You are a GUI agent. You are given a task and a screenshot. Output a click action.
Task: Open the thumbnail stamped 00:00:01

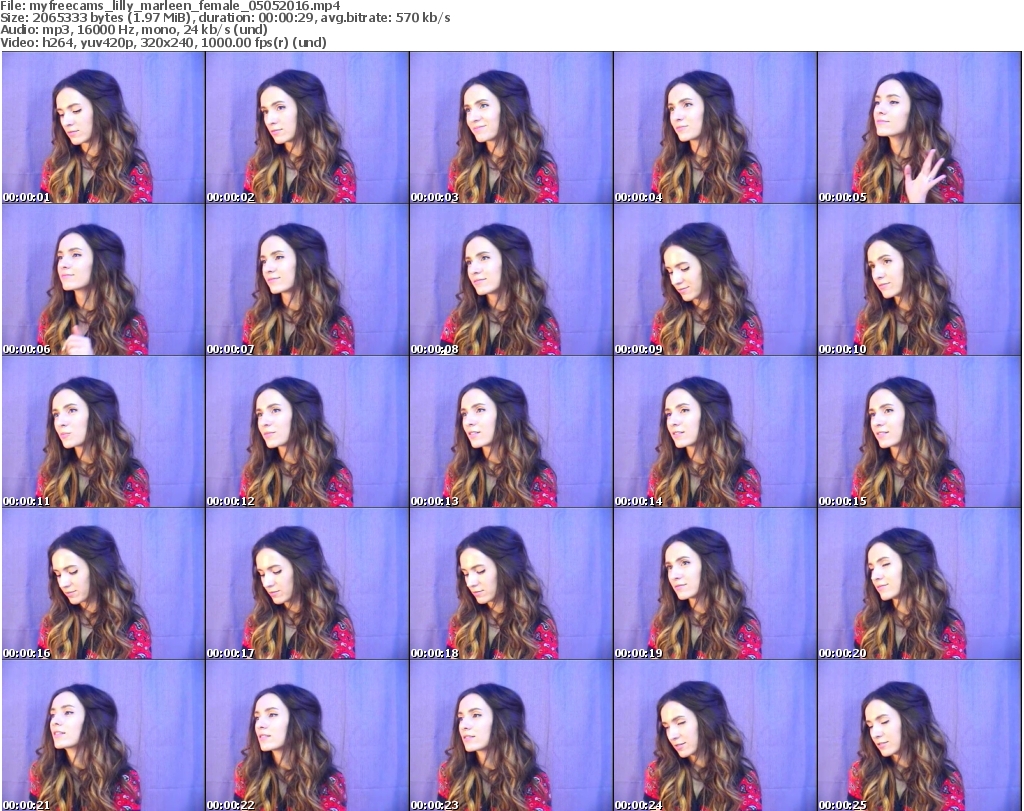103,127
